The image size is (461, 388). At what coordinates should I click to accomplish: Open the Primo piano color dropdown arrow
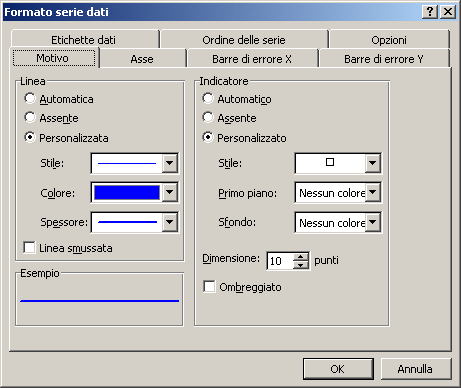coord(372,192)
